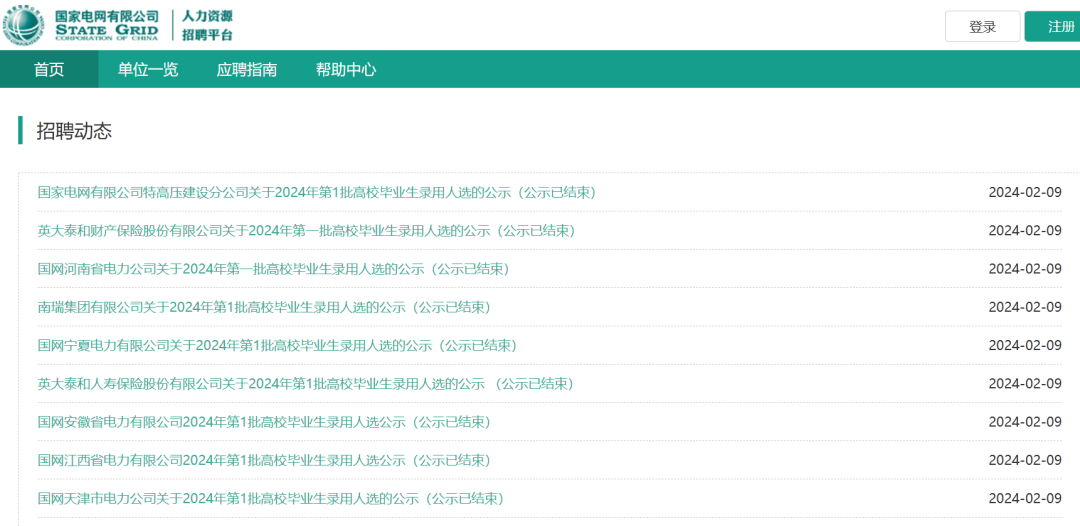Open the 国网宁夏电力 announcement link
The image size is (1080, 526).
[277, 345]
